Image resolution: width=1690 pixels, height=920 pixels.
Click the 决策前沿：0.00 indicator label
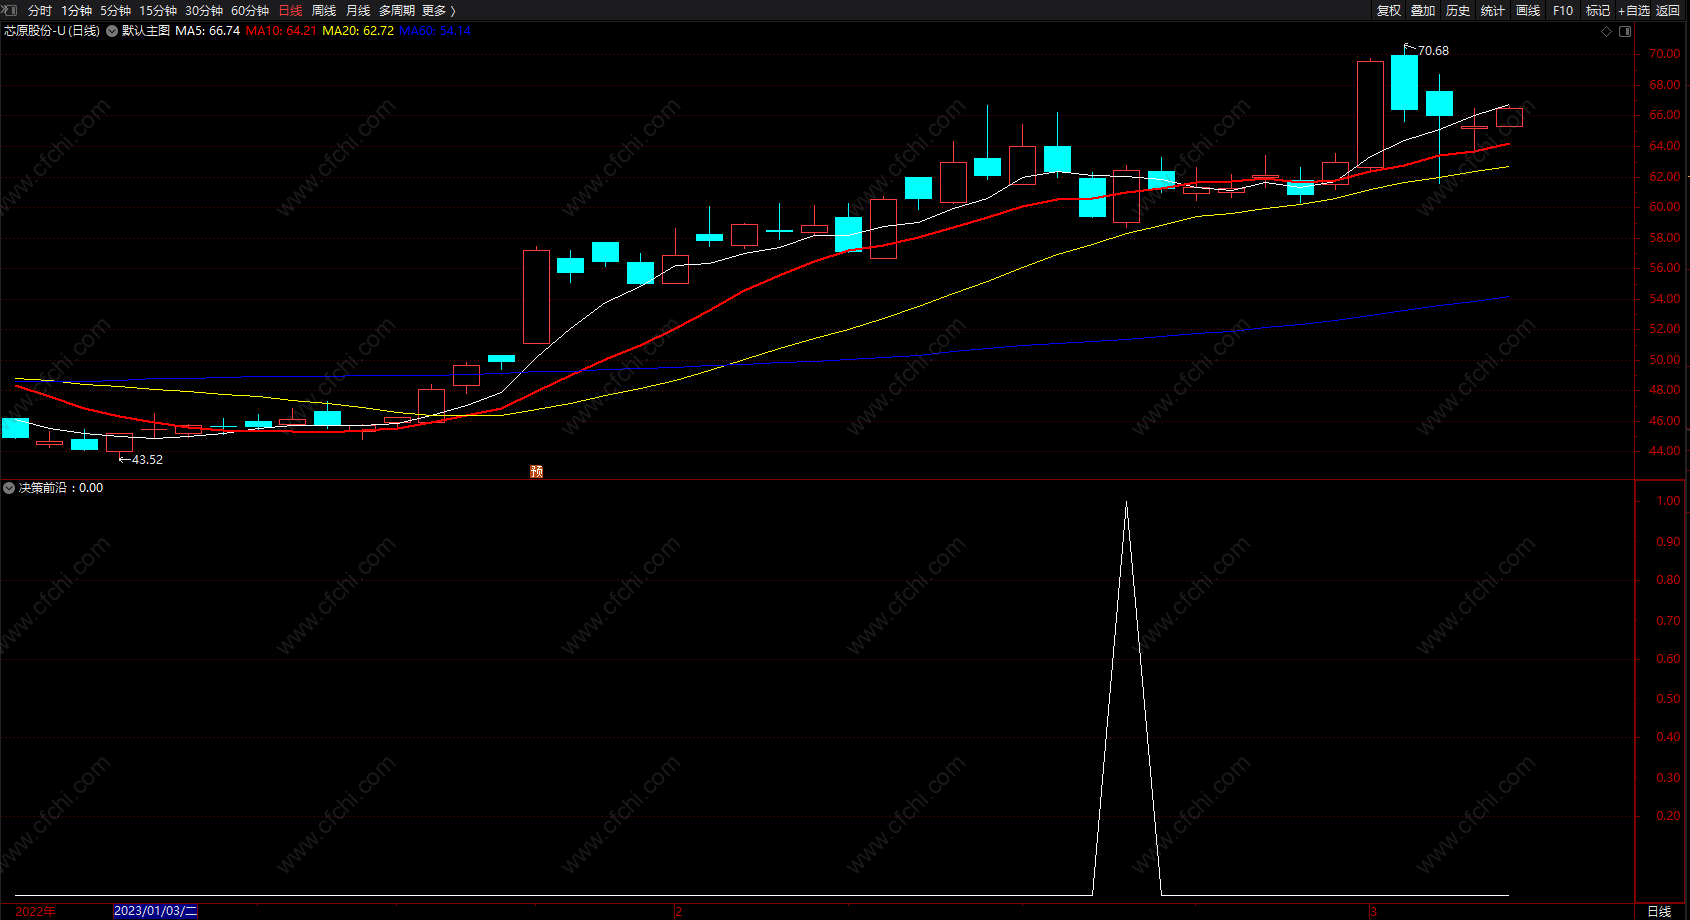tap(61, 488)
